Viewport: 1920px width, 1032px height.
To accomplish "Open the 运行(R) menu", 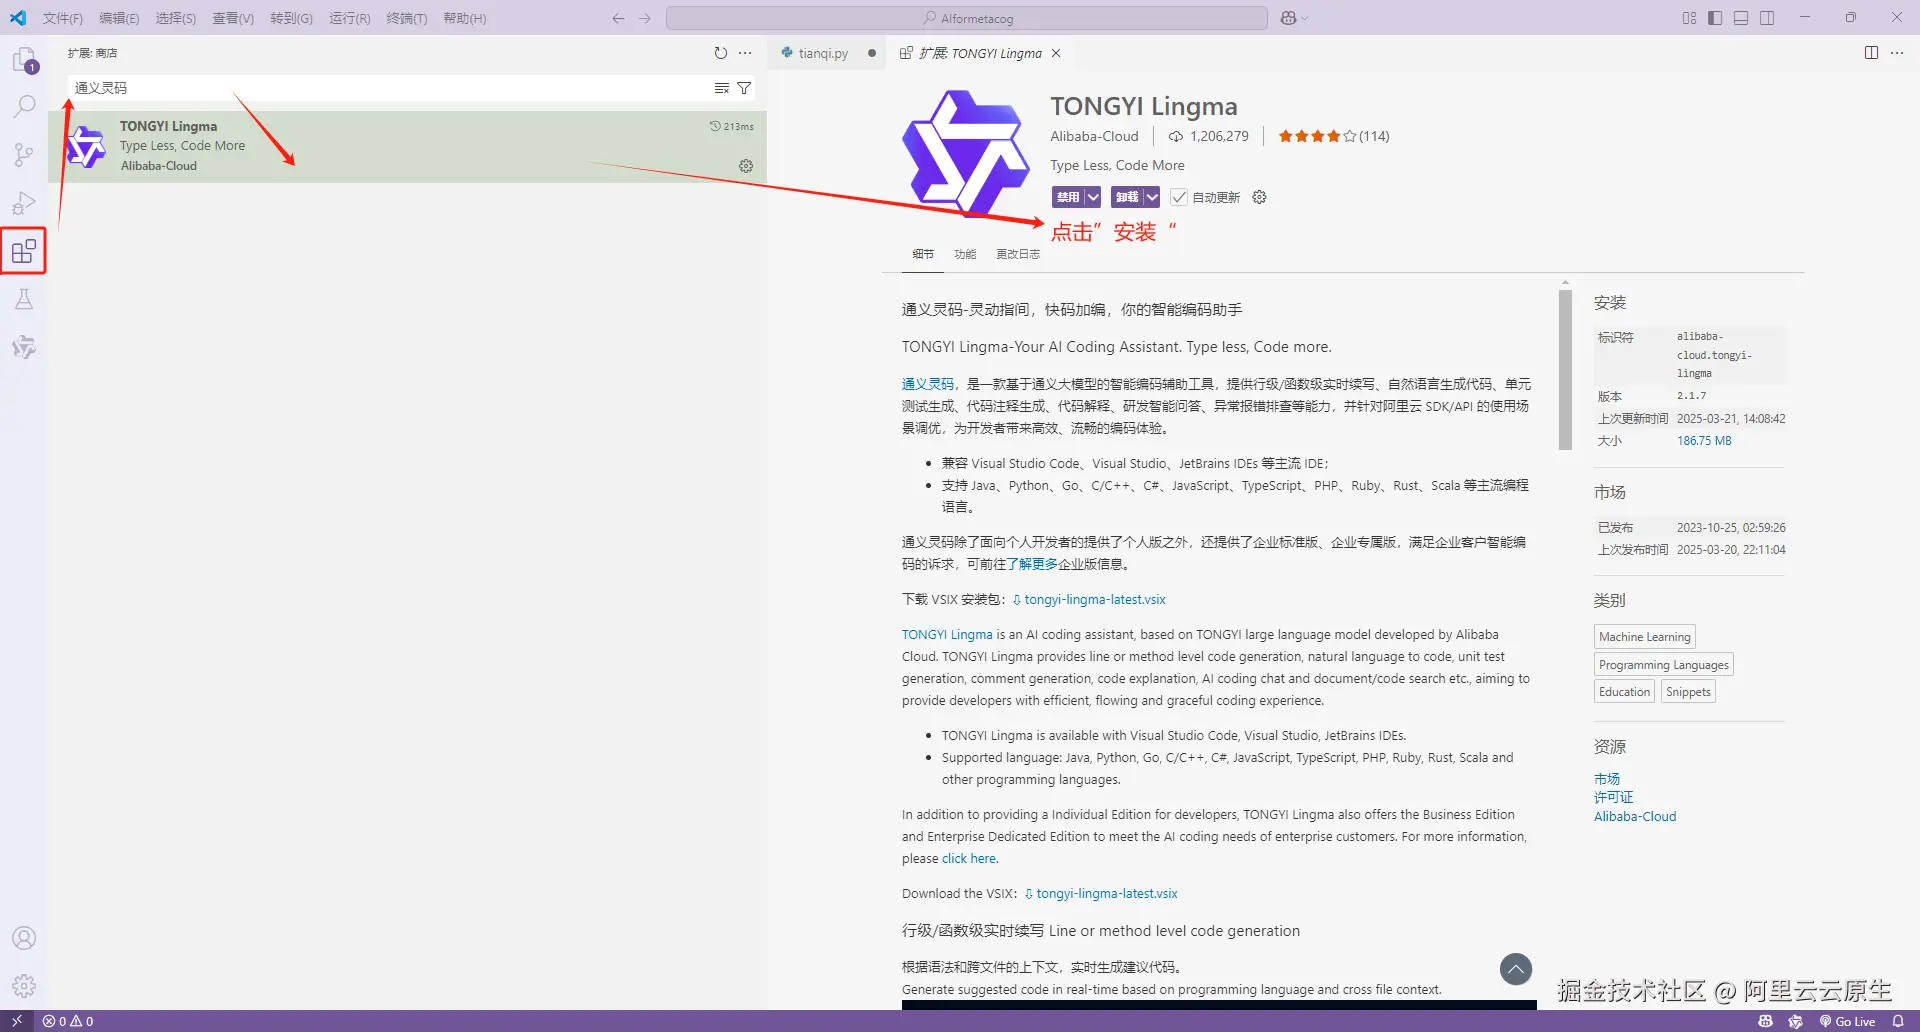I will (350, 18).
